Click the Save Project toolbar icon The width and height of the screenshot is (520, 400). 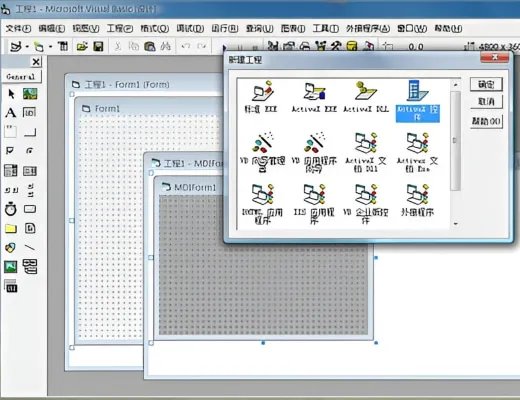coord(98,46)
